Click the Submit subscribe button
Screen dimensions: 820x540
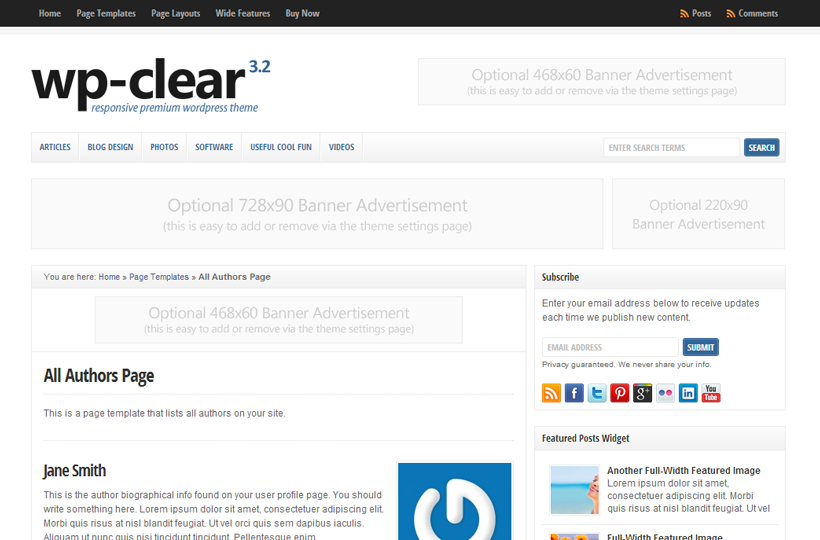[x=700, y=347]
